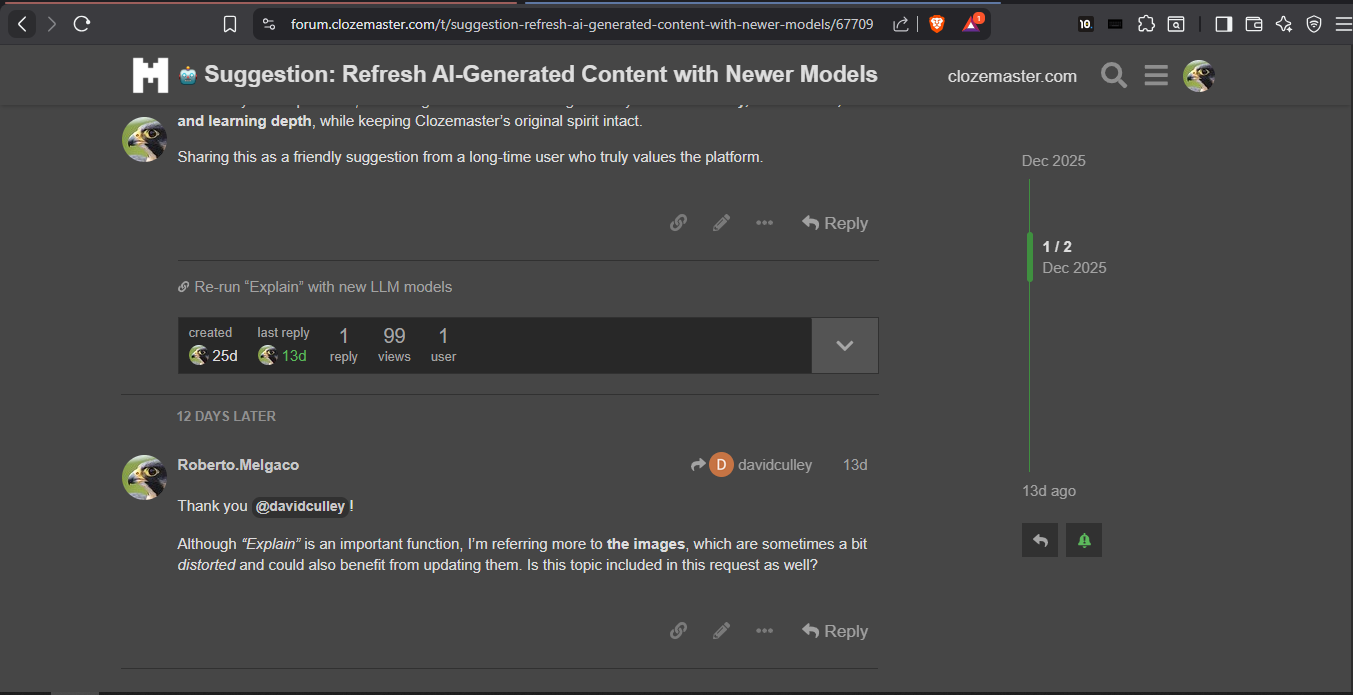
Task: Copy link icon on the first post
Action: click(x=678, y=223)
